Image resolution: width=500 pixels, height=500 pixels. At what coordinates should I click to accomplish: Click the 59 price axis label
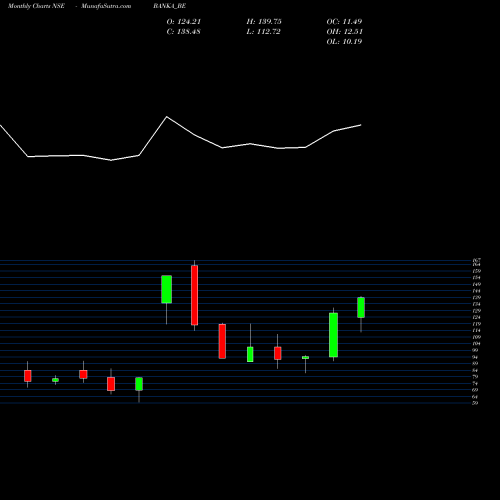click(475, 403)
